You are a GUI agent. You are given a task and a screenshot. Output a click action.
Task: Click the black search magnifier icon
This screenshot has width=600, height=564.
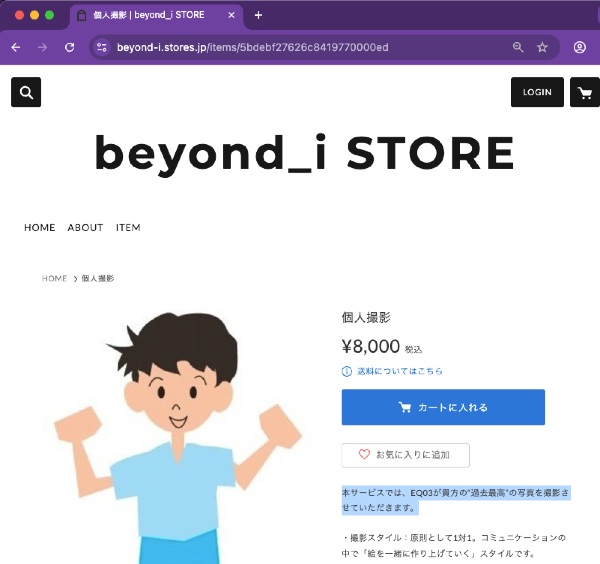(26, 92)
